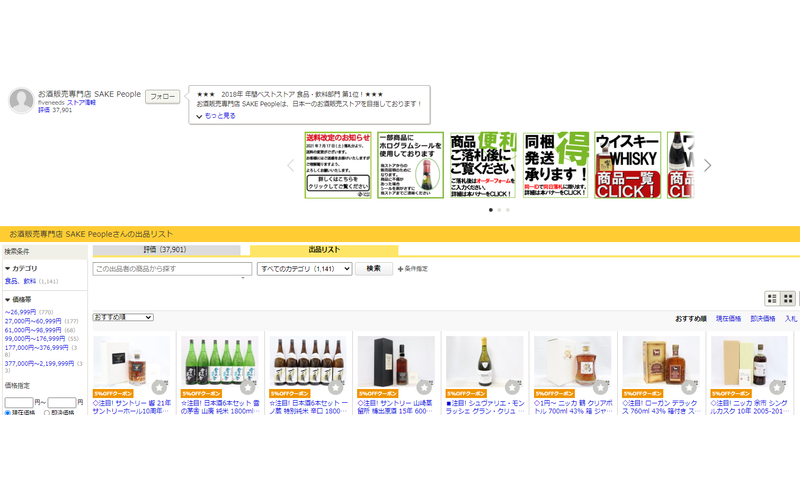Open the ニッカ 鶴 クリアボトル item title
Viewport: 800px width, 500px height.
[573, 407]
